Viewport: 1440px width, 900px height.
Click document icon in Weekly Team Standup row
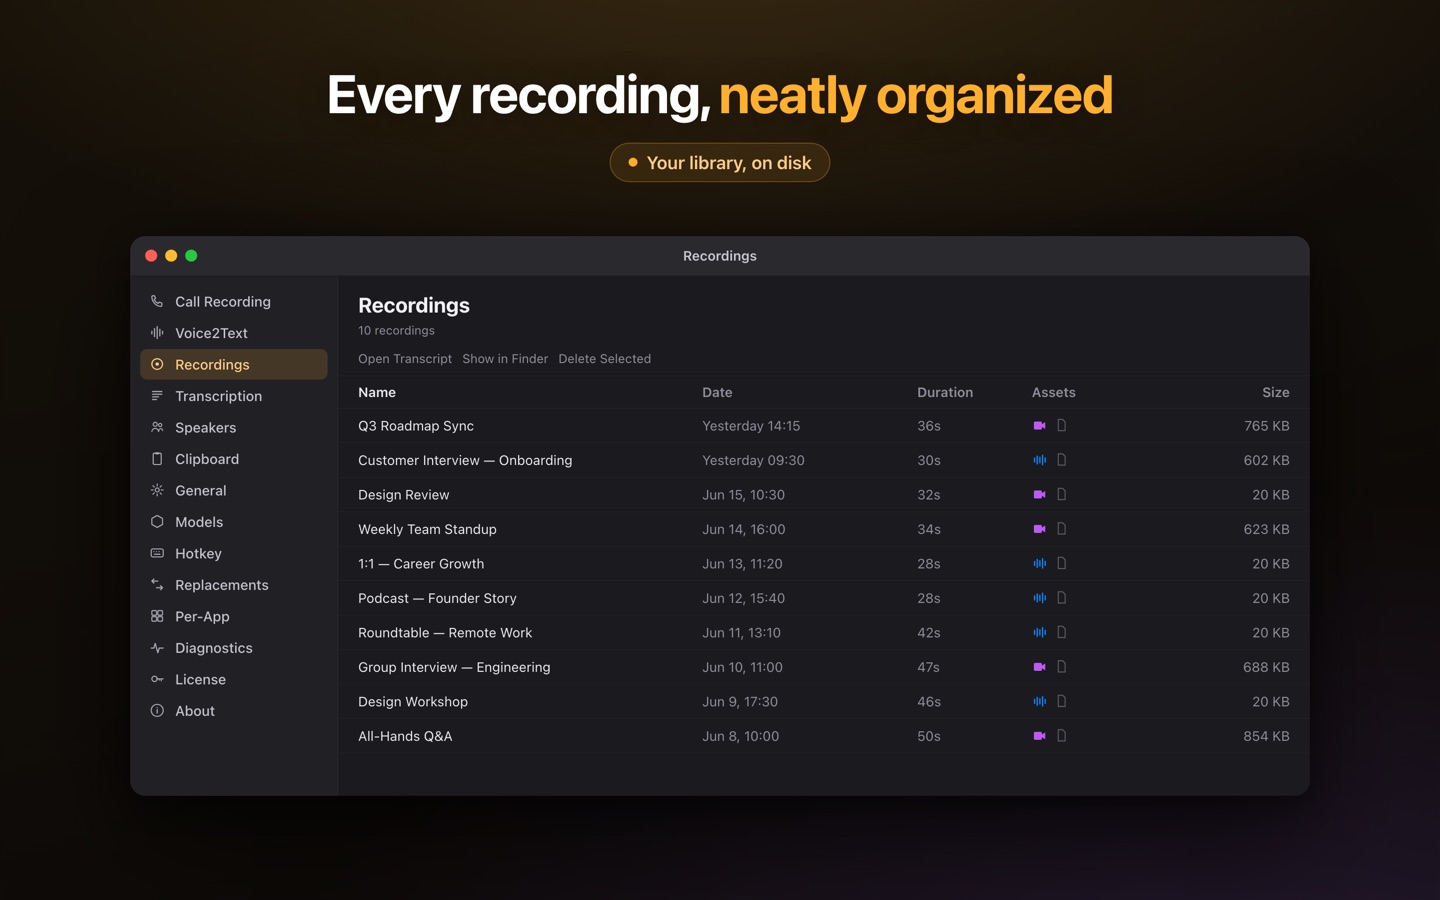coord(1061,529)
